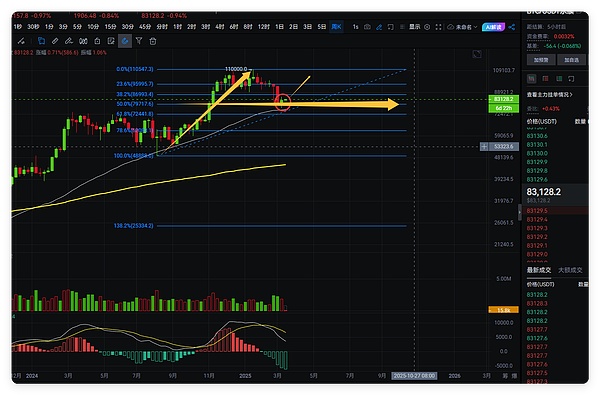Expand the 未命名 layout dropdown
Screen dimensions: 600x395
point(463,27)
